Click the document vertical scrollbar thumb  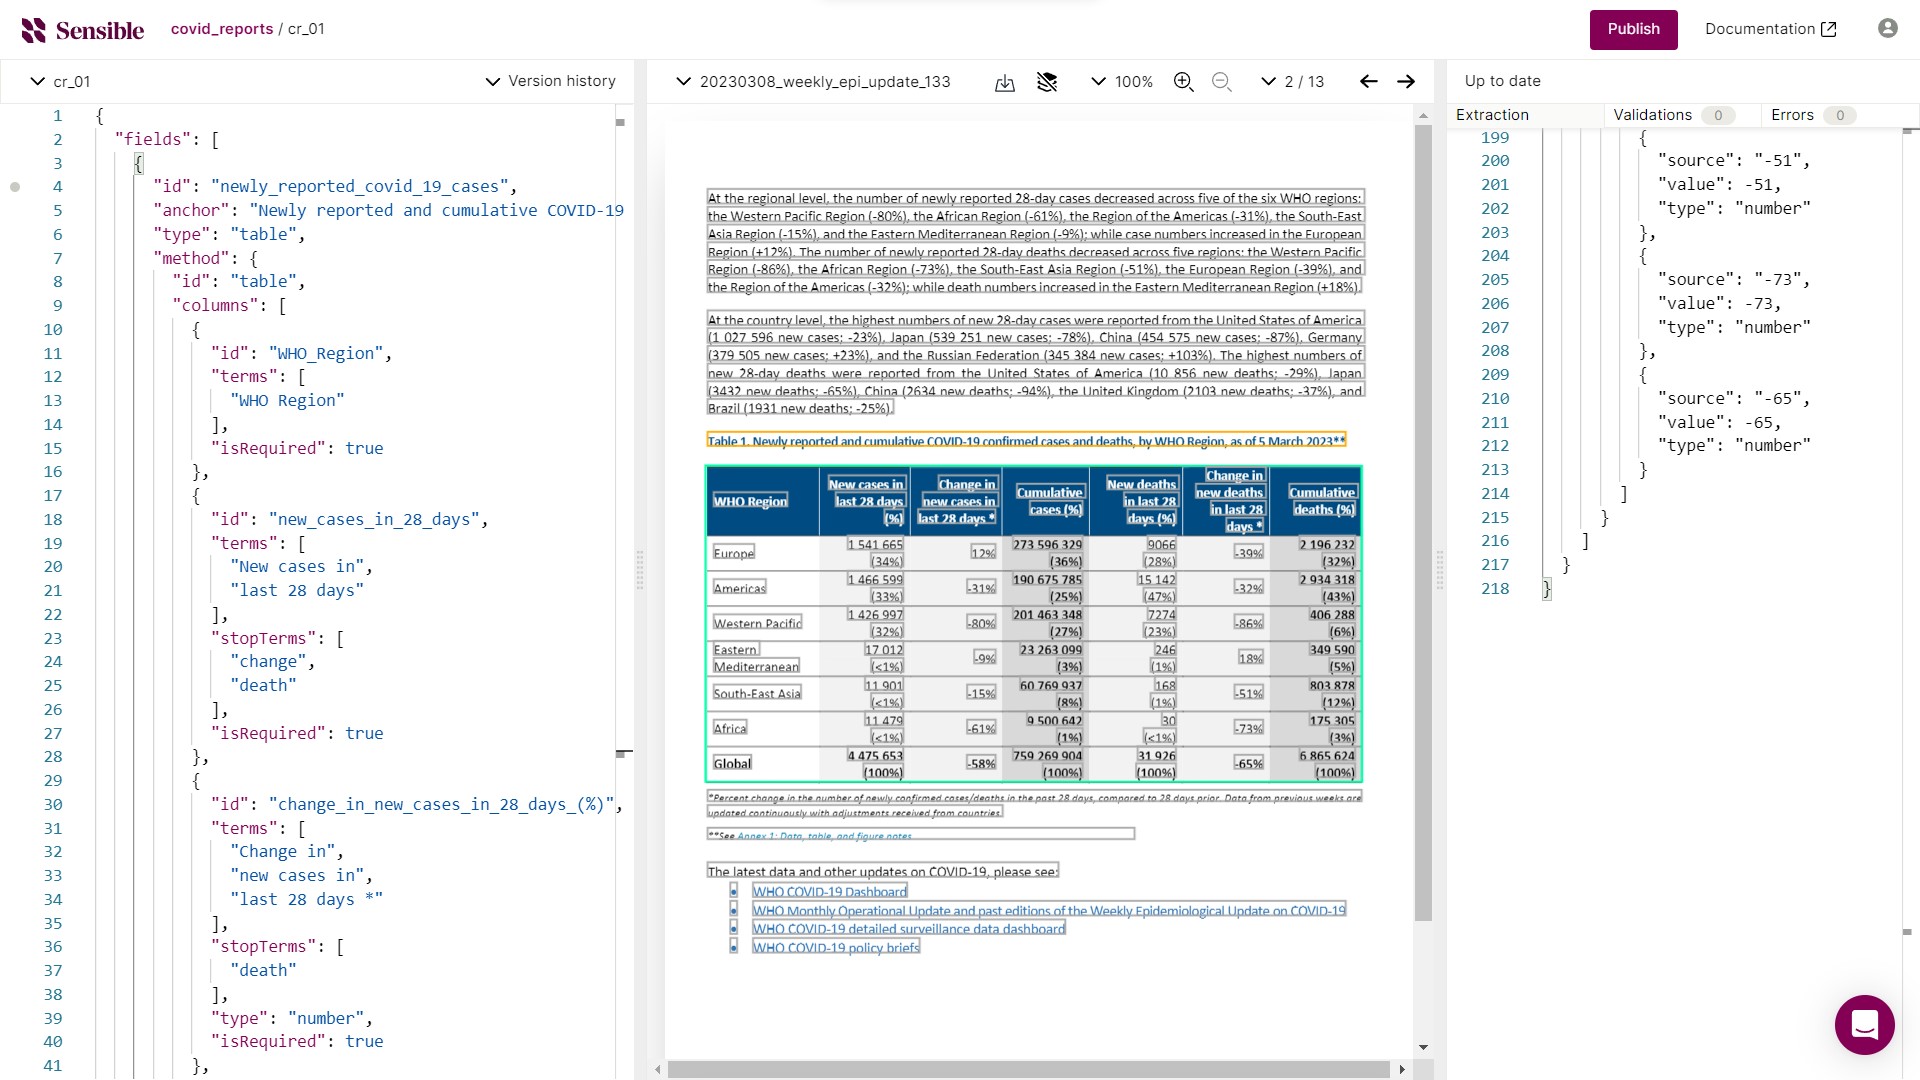click(1423, 523)
